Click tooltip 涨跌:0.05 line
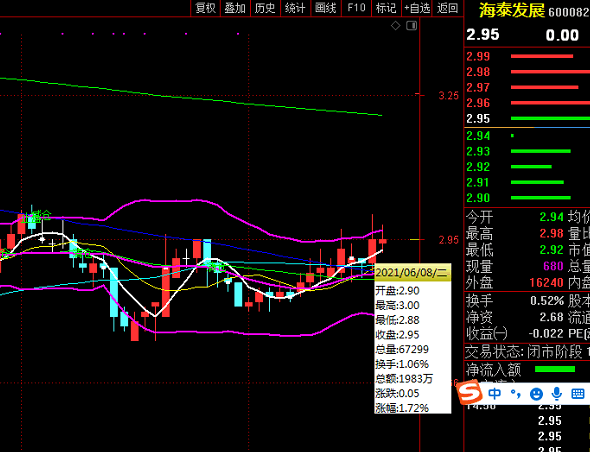The image size is (590, 452). pos(397,393)
